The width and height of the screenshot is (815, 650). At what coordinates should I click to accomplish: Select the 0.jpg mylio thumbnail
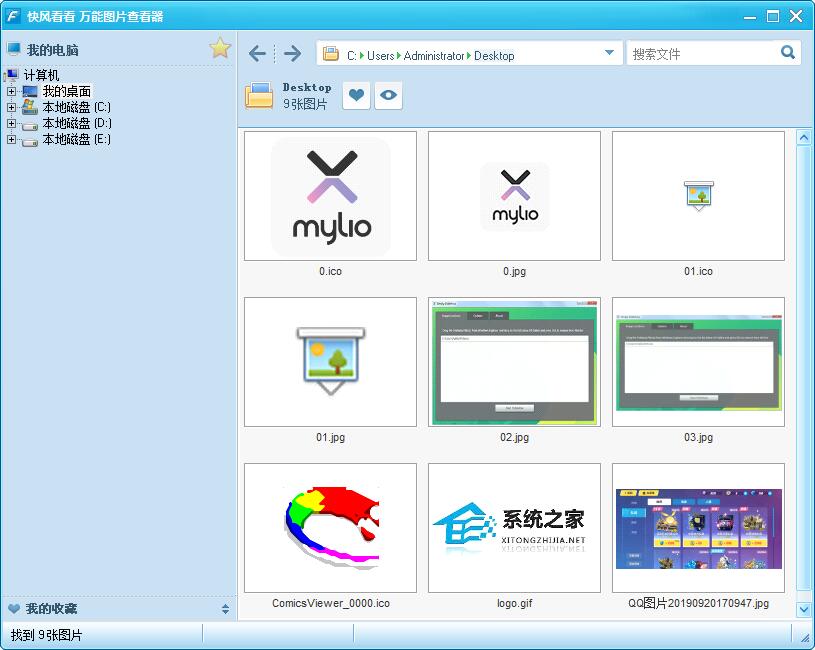coord(514,196)
